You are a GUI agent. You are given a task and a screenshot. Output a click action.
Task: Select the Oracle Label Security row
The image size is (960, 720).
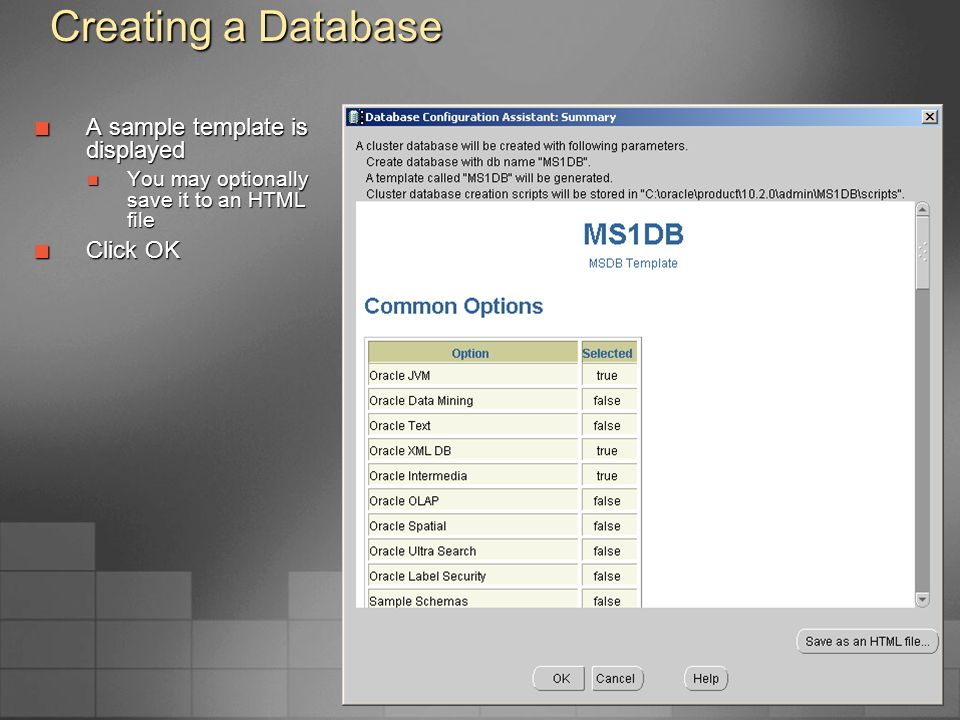tap(503, 576)
